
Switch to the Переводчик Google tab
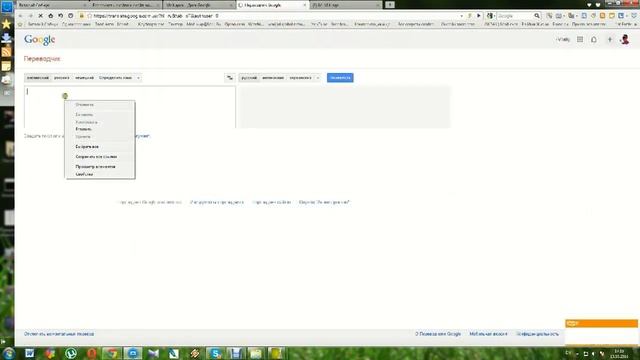coord(272,5)
